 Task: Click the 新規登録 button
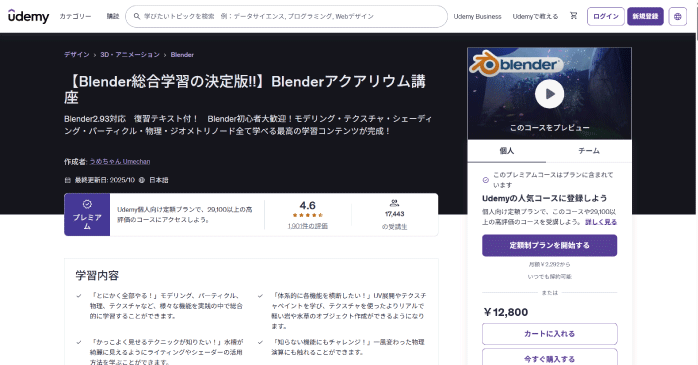[x=645, y=16]
